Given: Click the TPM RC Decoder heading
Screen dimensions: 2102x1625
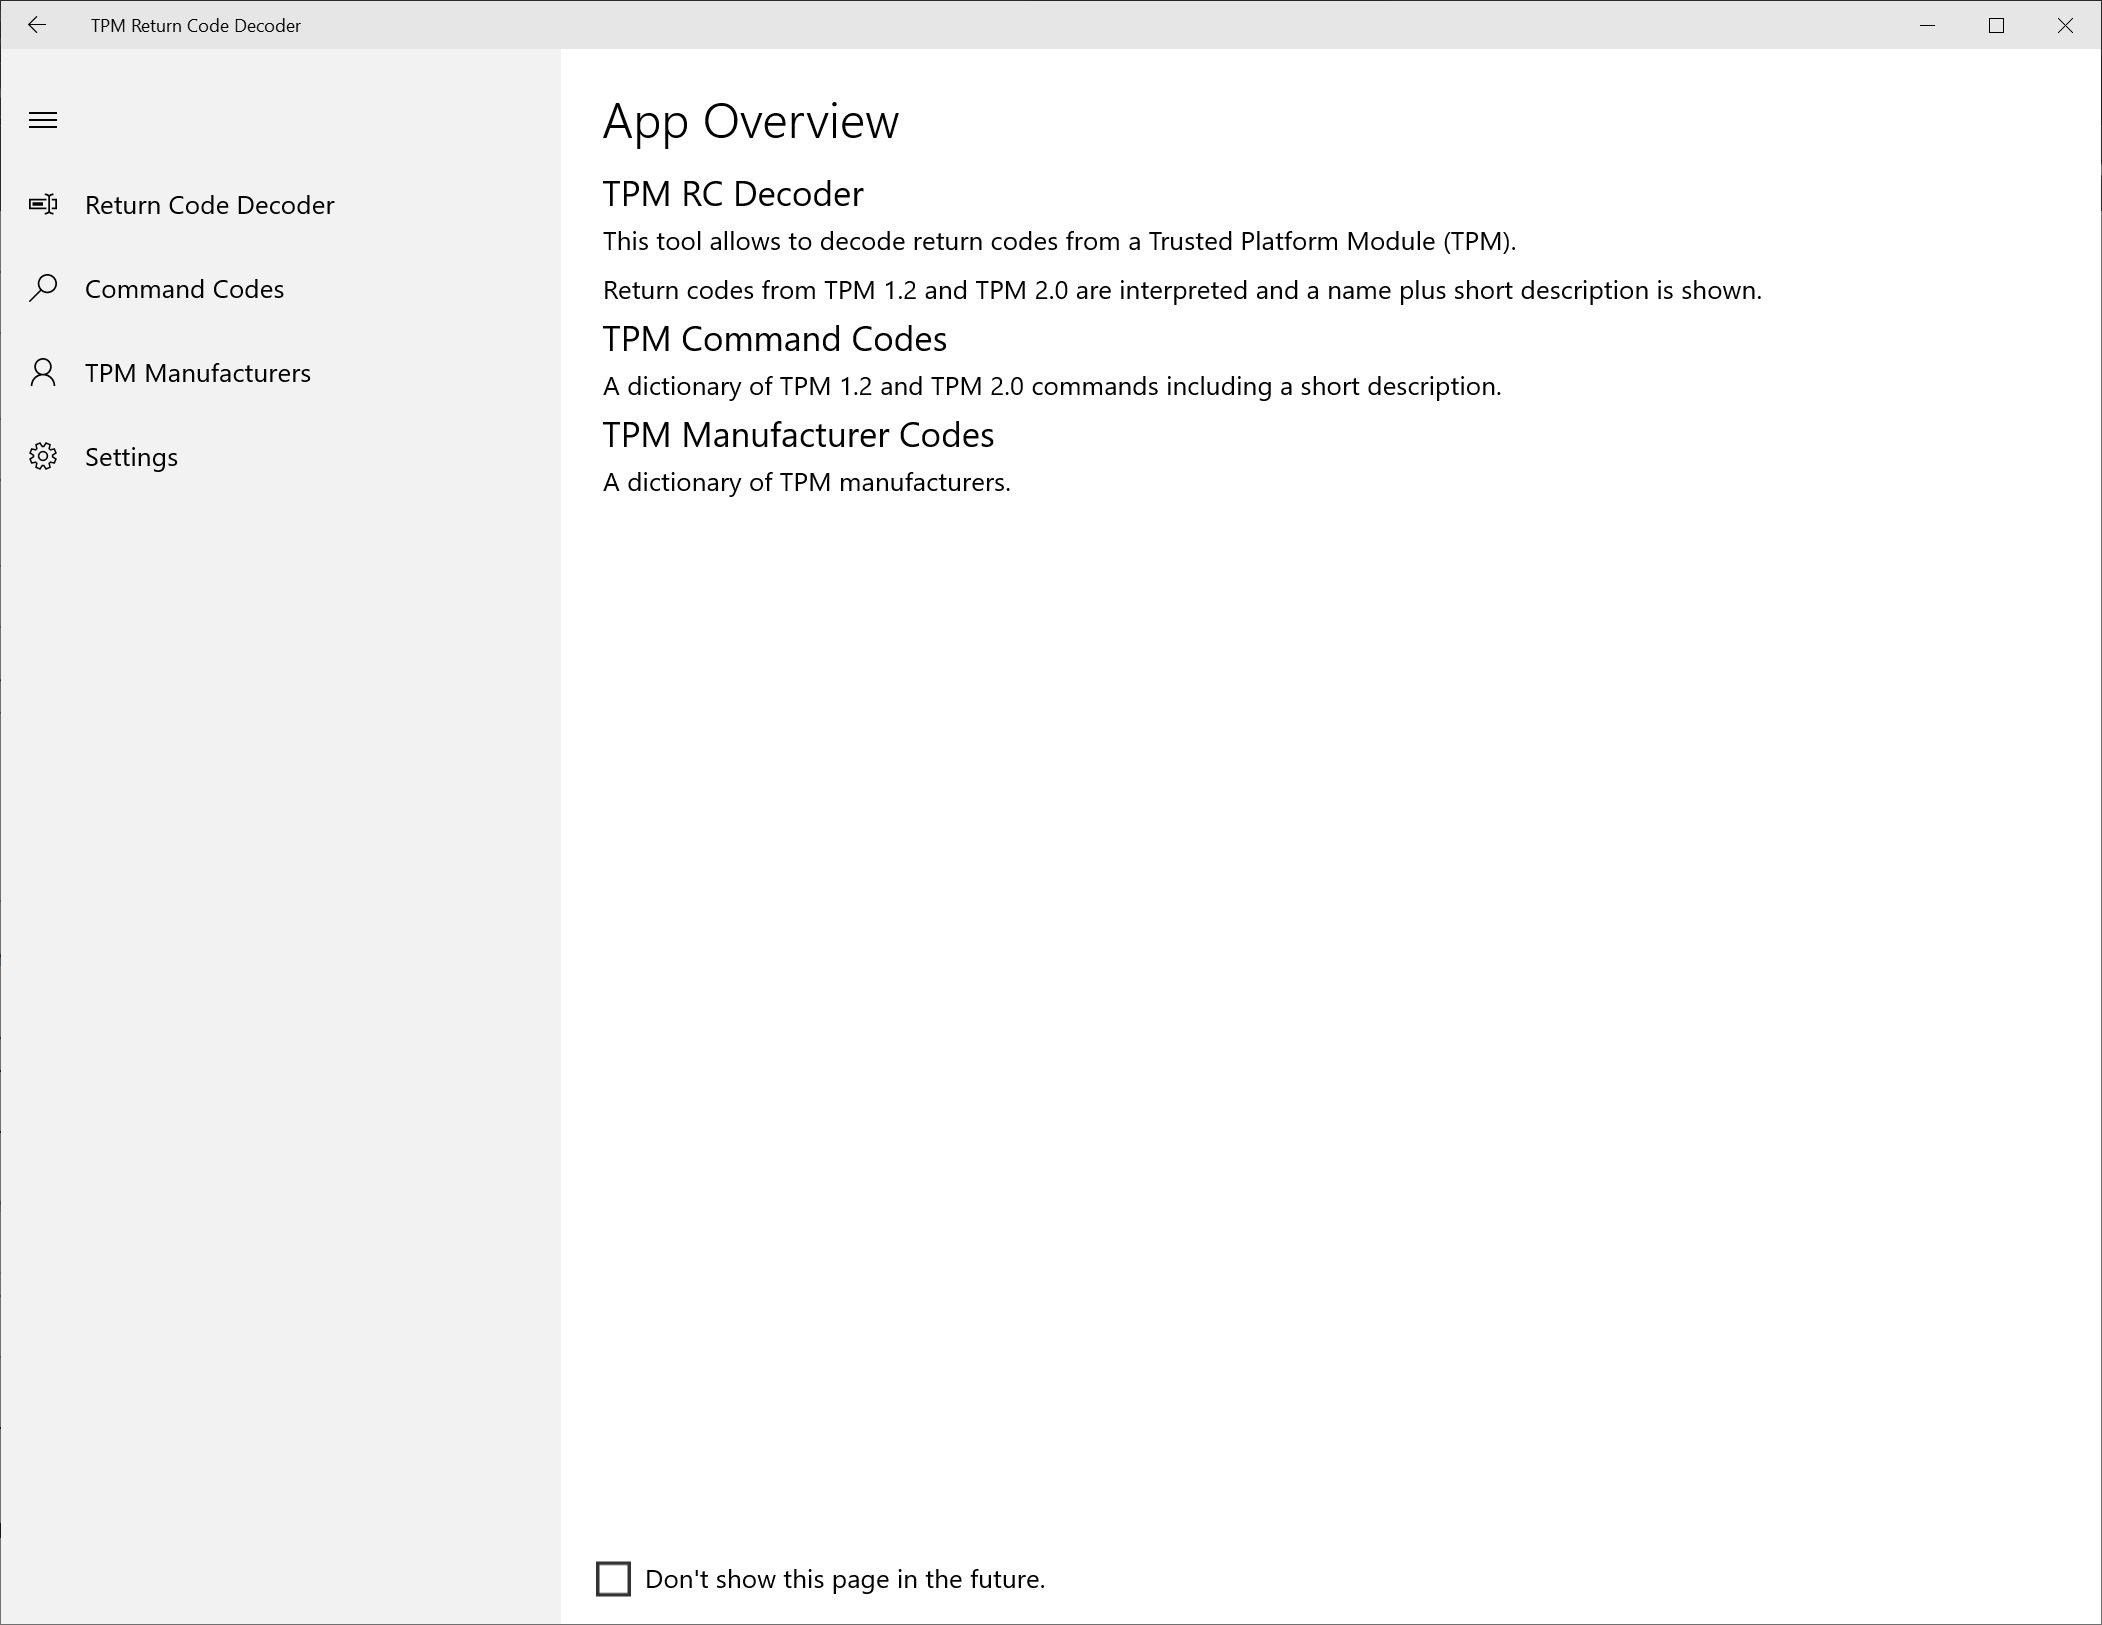Looking at the screenshot, I should [x=732, y=194].
